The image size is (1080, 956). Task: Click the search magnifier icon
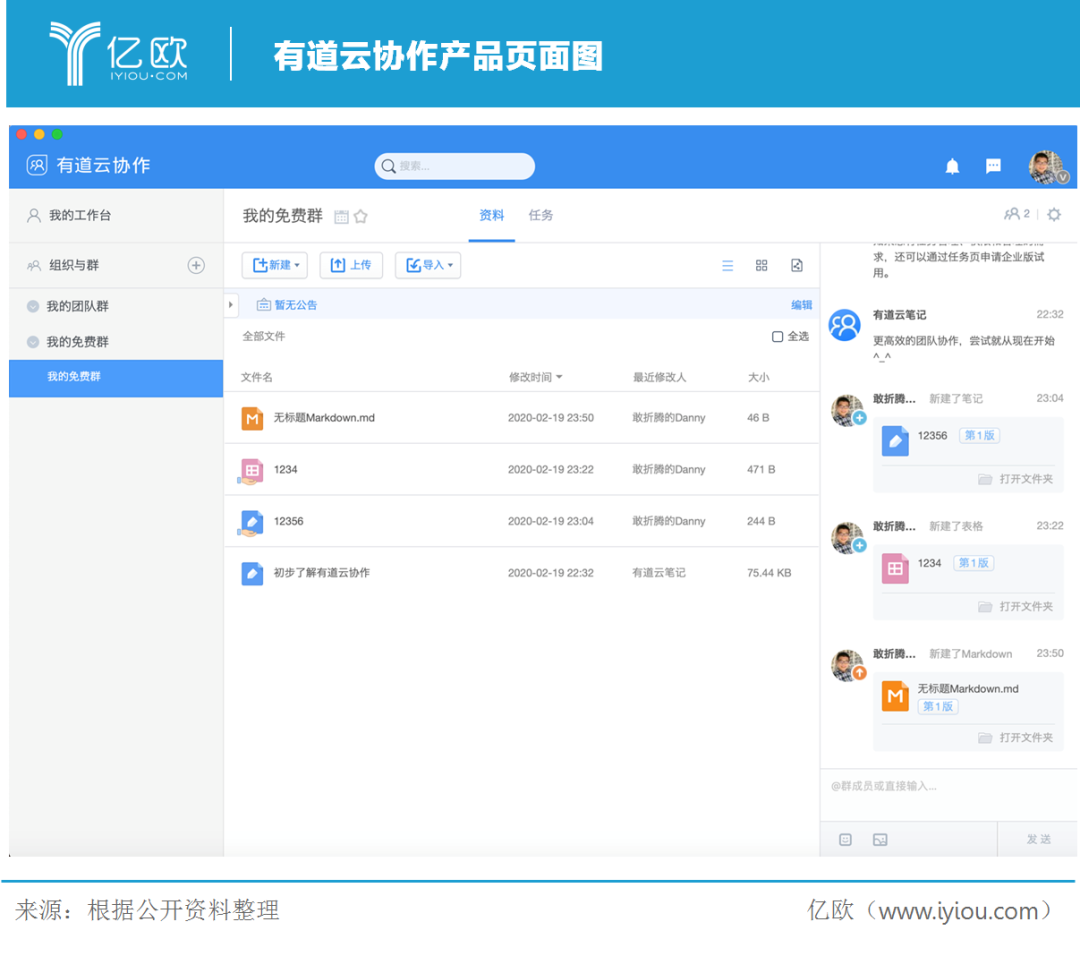point(388,166)
